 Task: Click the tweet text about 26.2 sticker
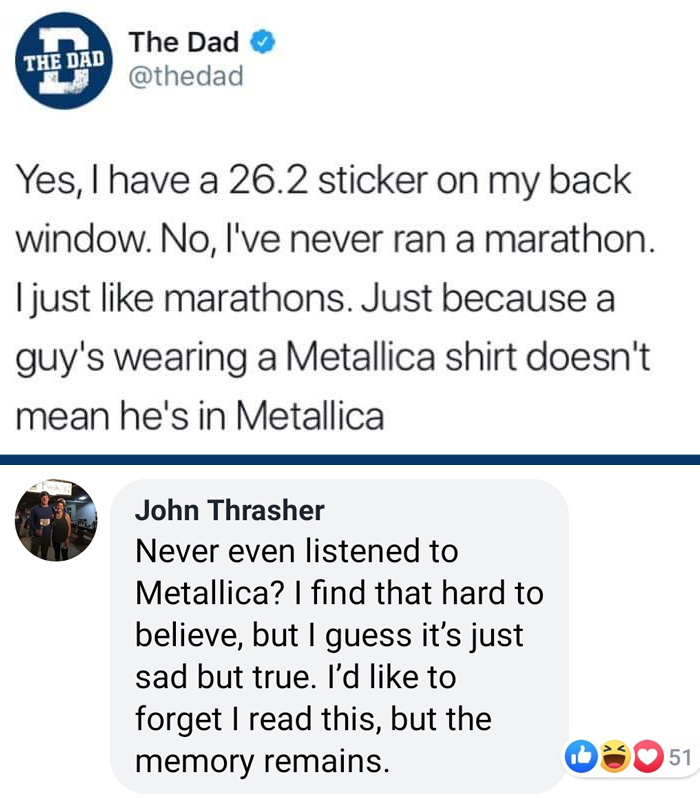click(x=333, y=297)
